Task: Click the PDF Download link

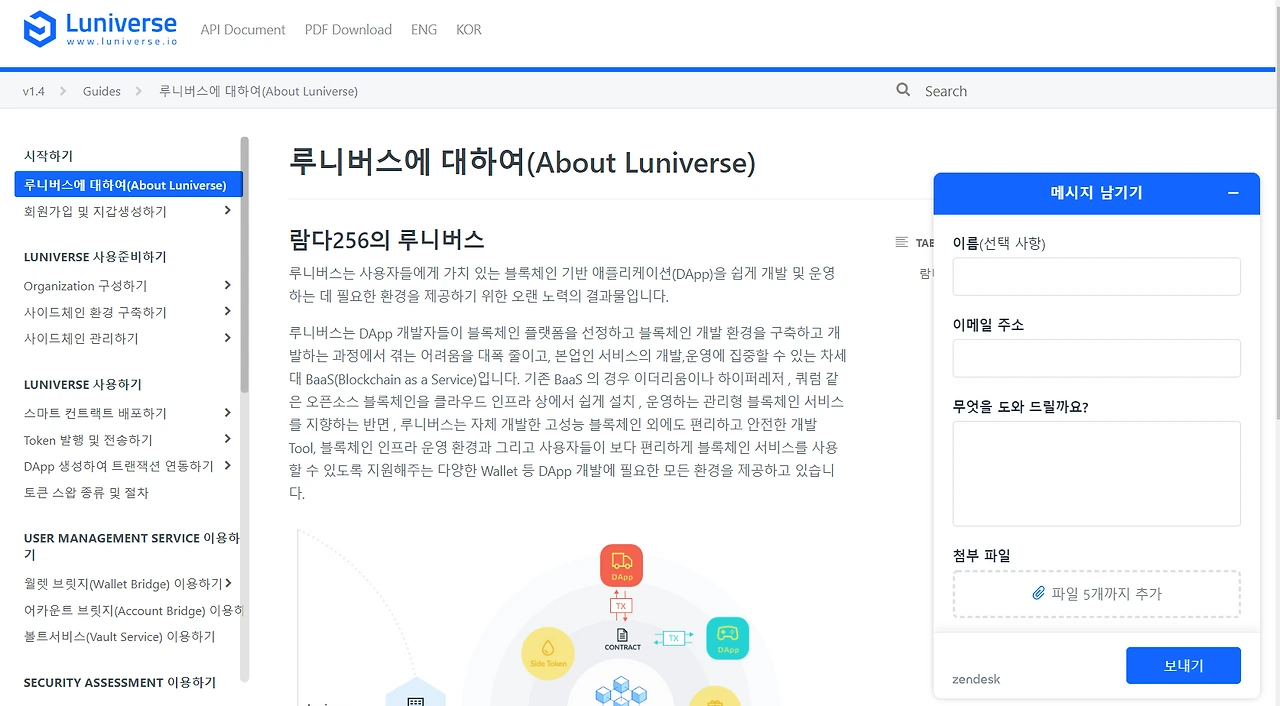Action: 348,29
